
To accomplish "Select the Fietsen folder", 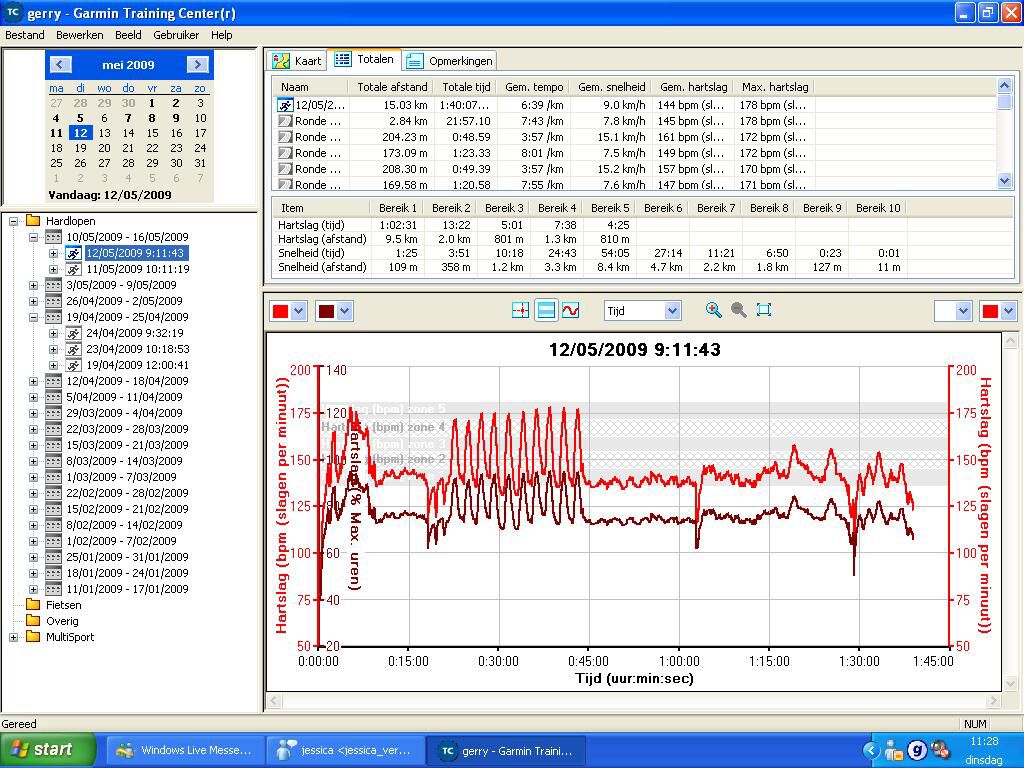I will tap(63, 605).
